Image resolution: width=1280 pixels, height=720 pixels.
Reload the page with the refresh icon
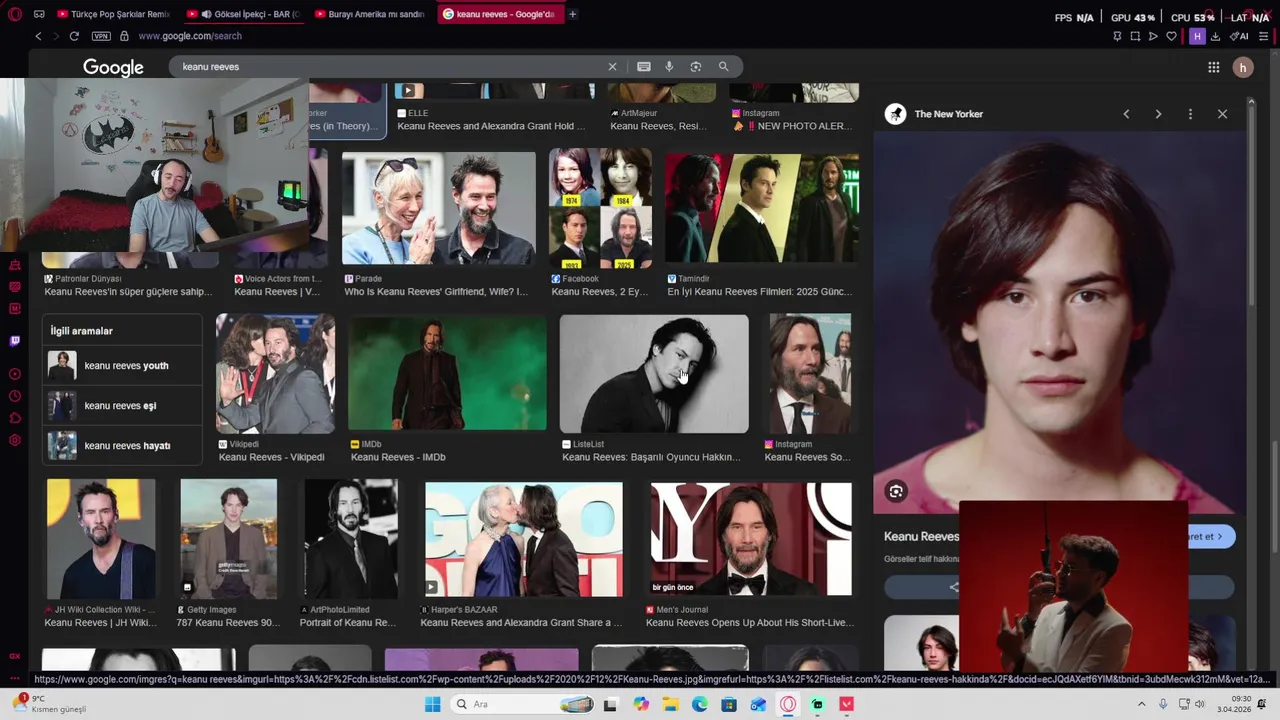[74, 36]
